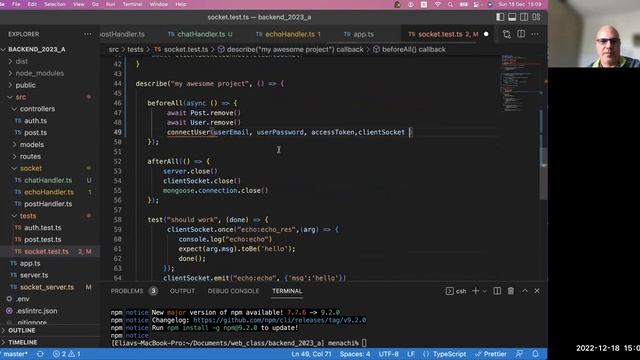Switch to echoHandler.ts editor tab
The width and height of the screenshot is (640, 360).
(x=288, y=34)
